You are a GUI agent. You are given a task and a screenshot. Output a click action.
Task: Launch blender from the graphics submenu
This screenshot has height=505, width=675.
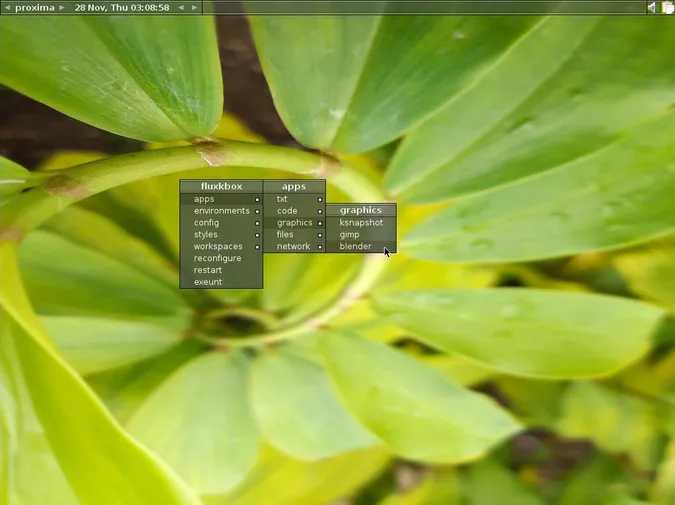point(356,247)
